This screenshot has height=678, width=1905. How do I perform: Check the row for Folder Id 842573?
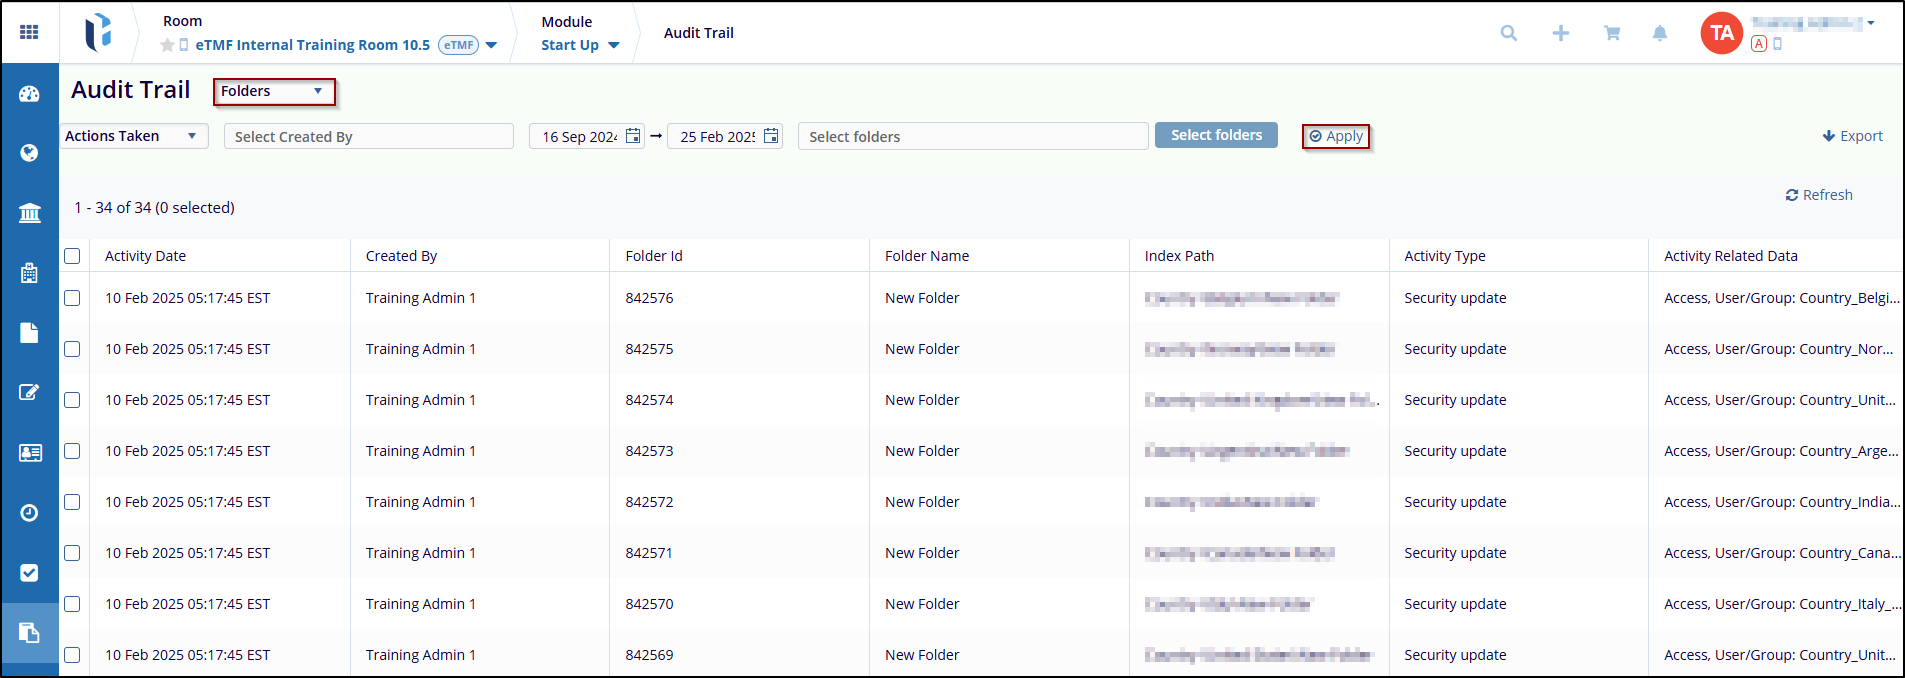tap(72, 451)
